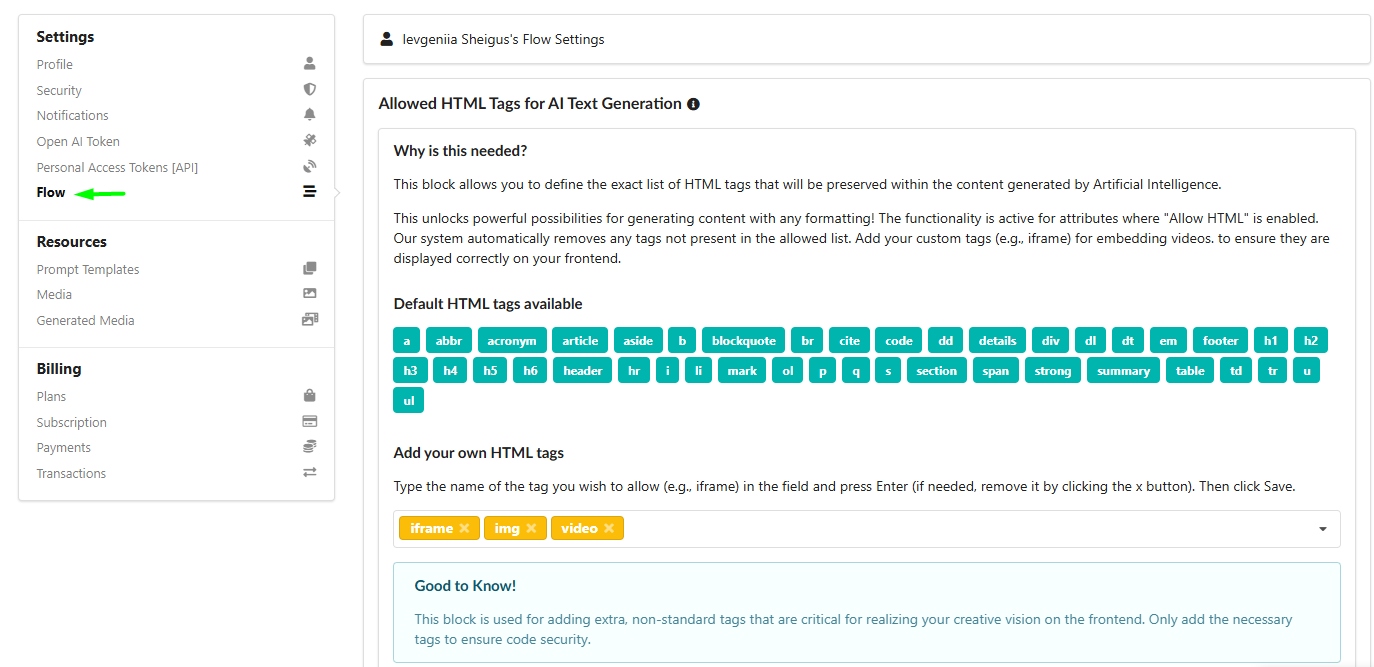The width and height of the screenshot is (1374, 667).
Task: Open the Flow settings menu item
Action: click(x=51, y=192)
